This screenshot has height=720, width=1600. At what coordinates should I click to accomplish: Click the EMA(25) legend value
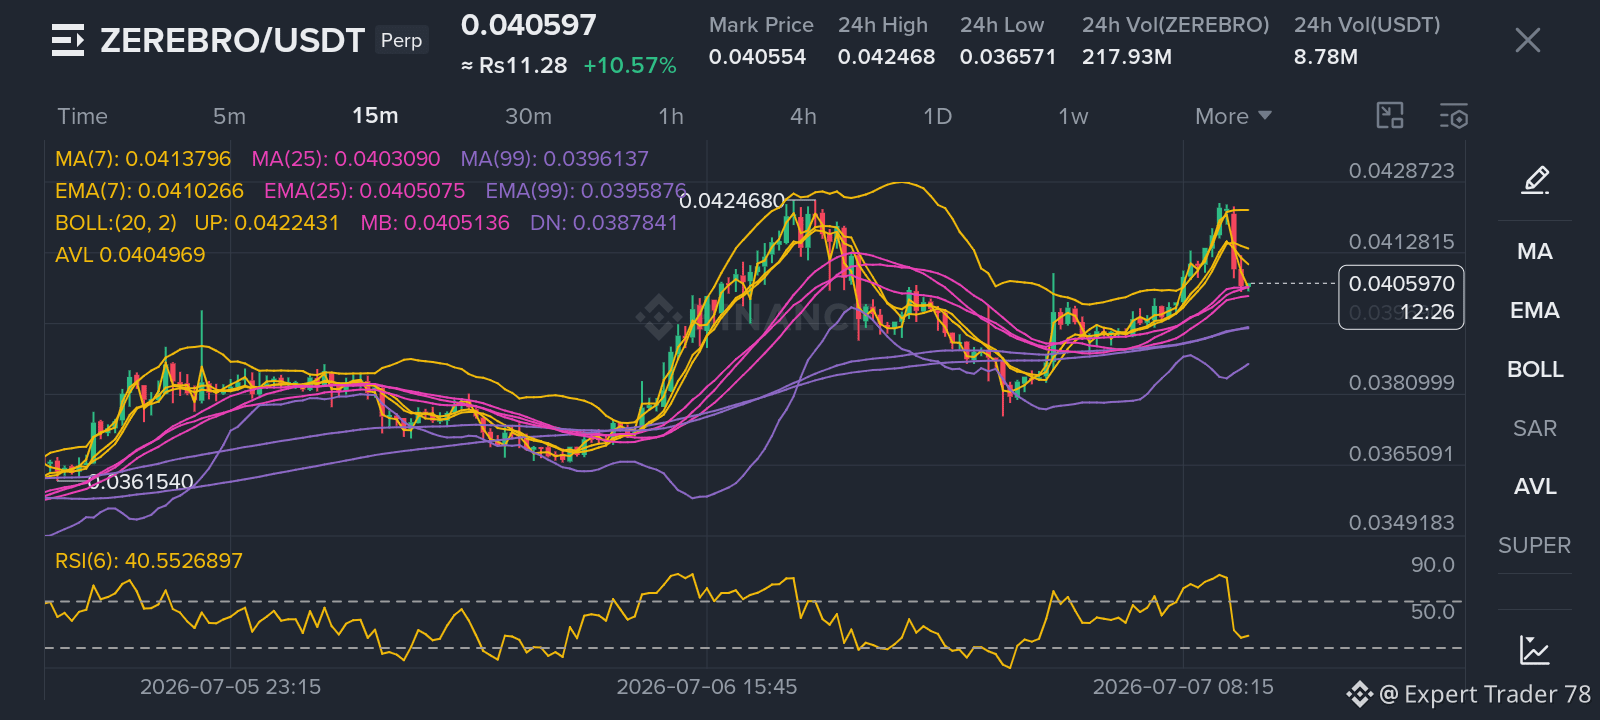tap(365, 191)
